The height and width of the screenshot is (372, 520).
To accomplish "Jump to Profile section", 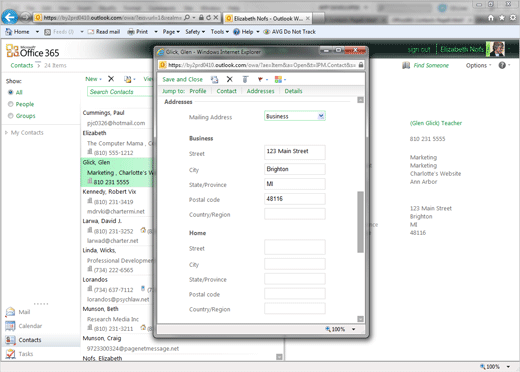I will click(198, 91).
